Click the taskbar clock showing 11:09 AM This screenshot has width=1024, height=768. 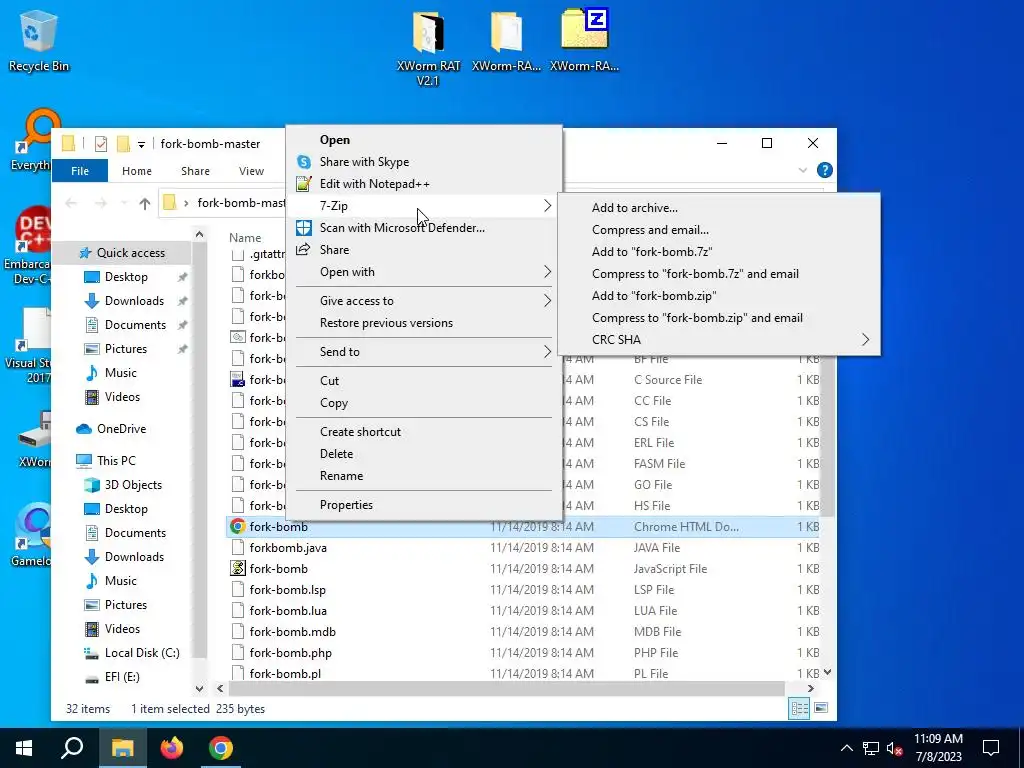(x=938, y=748)
